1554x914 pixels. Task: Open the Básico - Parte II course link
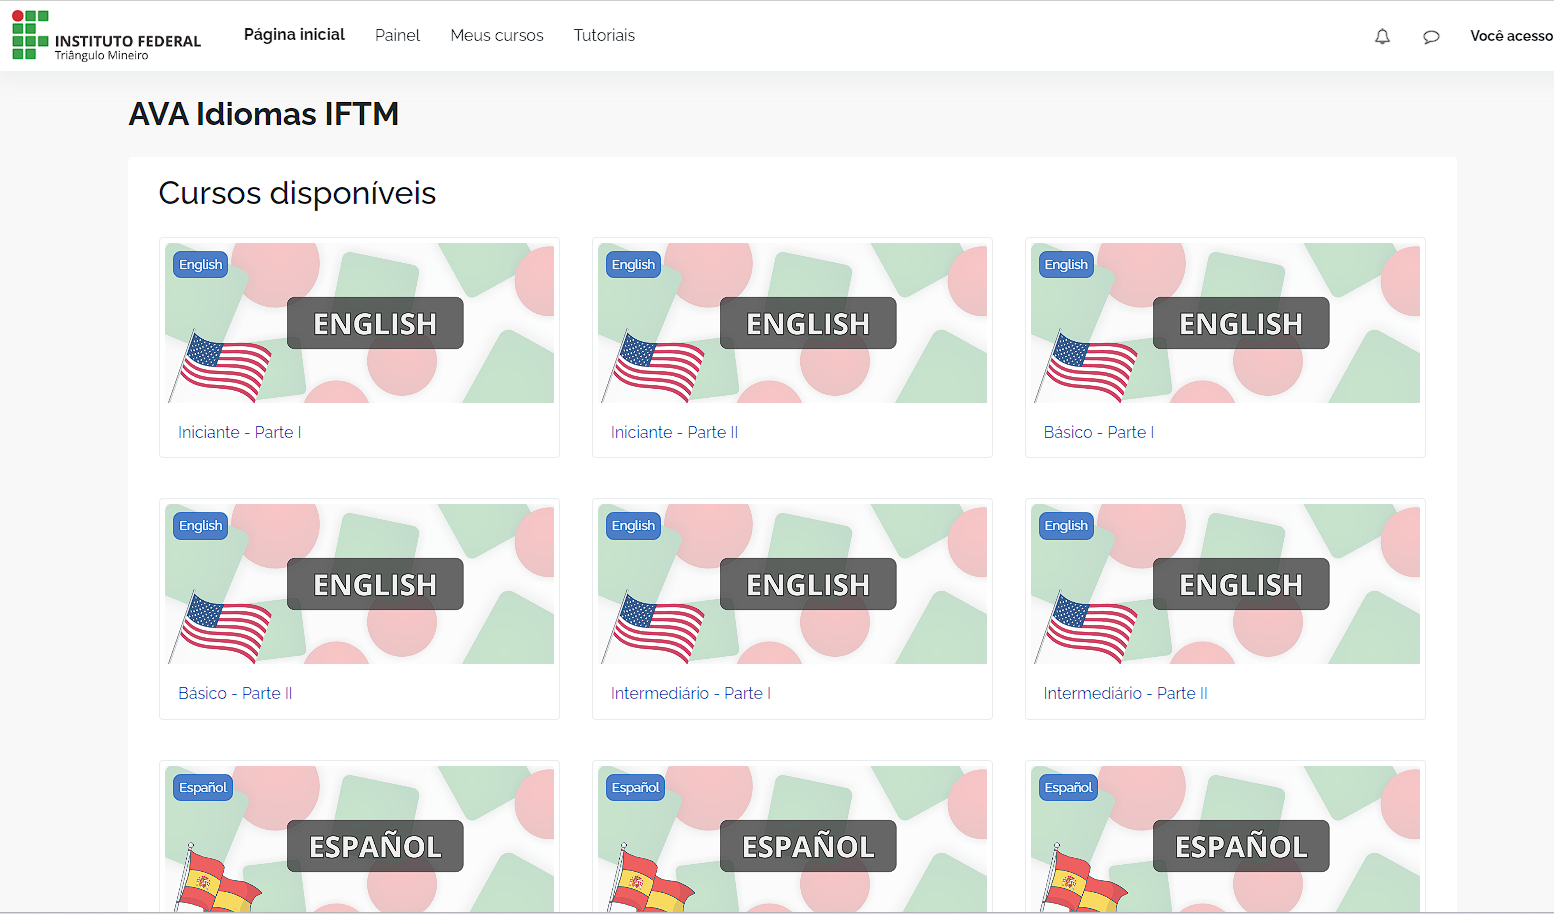click(x=235, y=693)
